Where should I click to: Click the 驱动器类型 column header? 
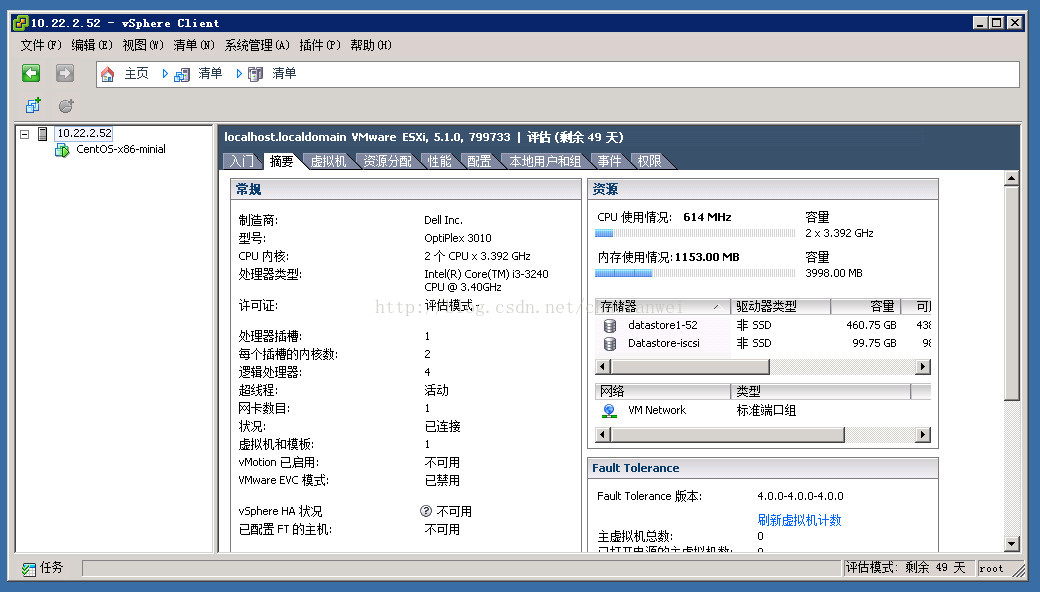[780, 306]
